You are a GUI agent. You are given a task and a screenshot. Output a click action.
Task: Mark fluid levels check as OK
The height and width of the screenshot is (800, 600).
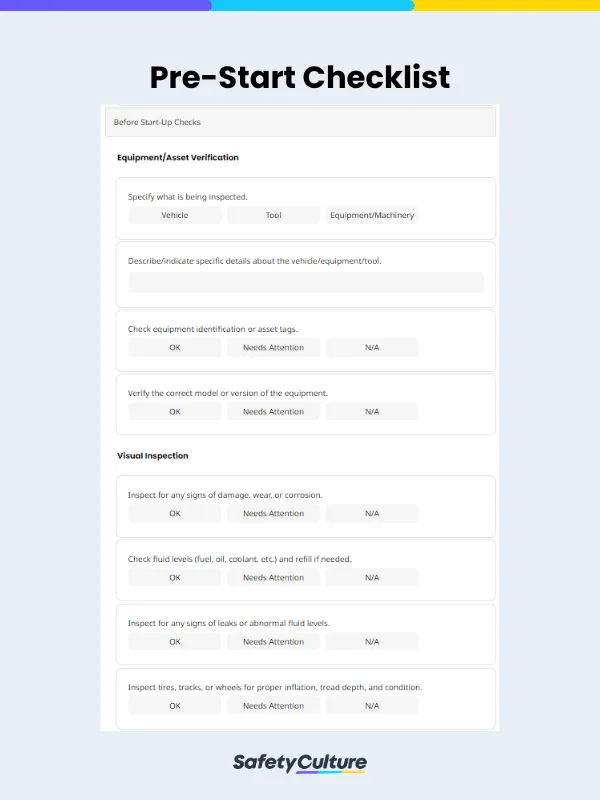tap(174, 577)
